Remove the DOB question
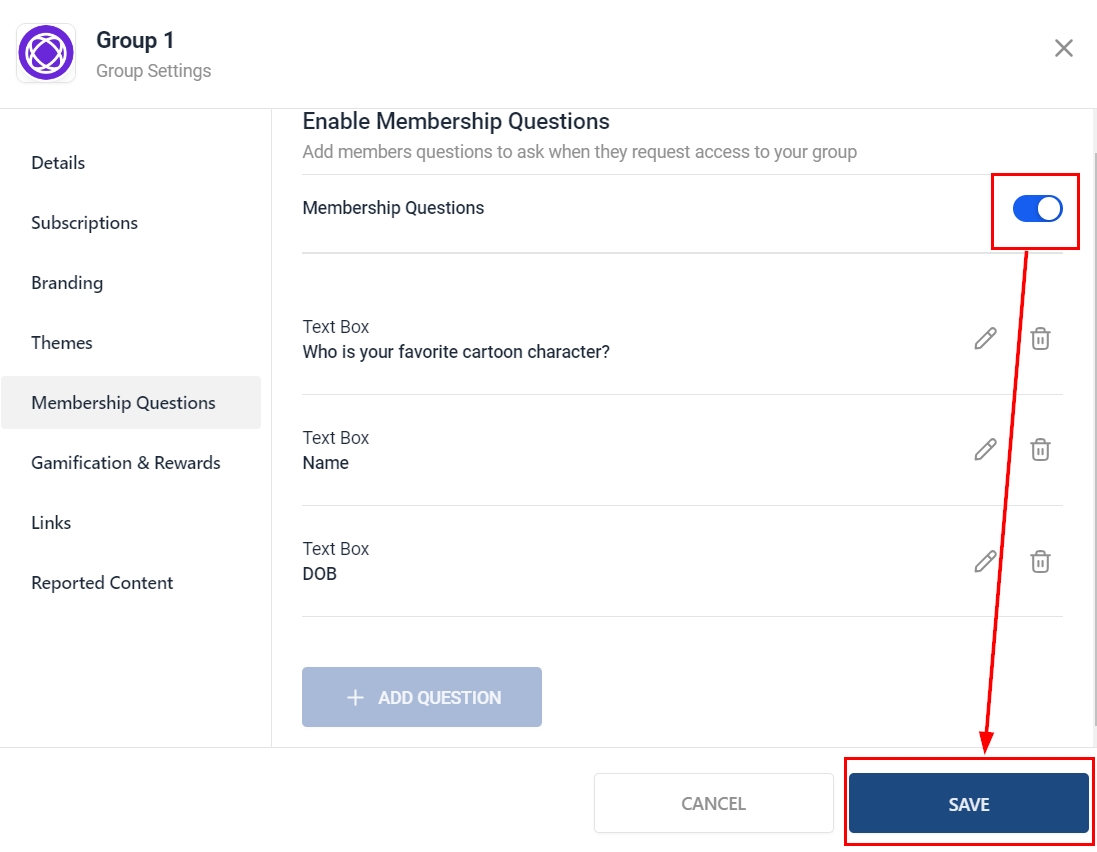Viewport: 1097px width, 852px height. [x=1040, y=561]
